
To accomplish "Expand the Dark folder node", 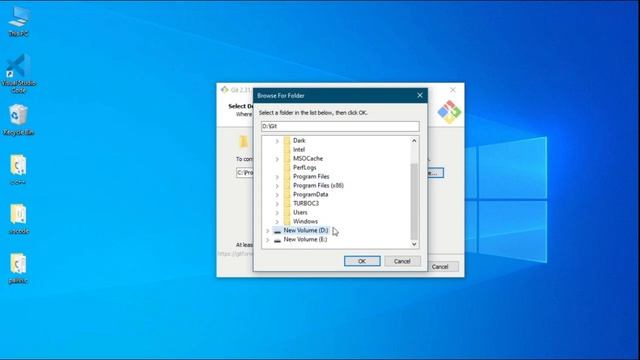I will [x=277, y=141].
